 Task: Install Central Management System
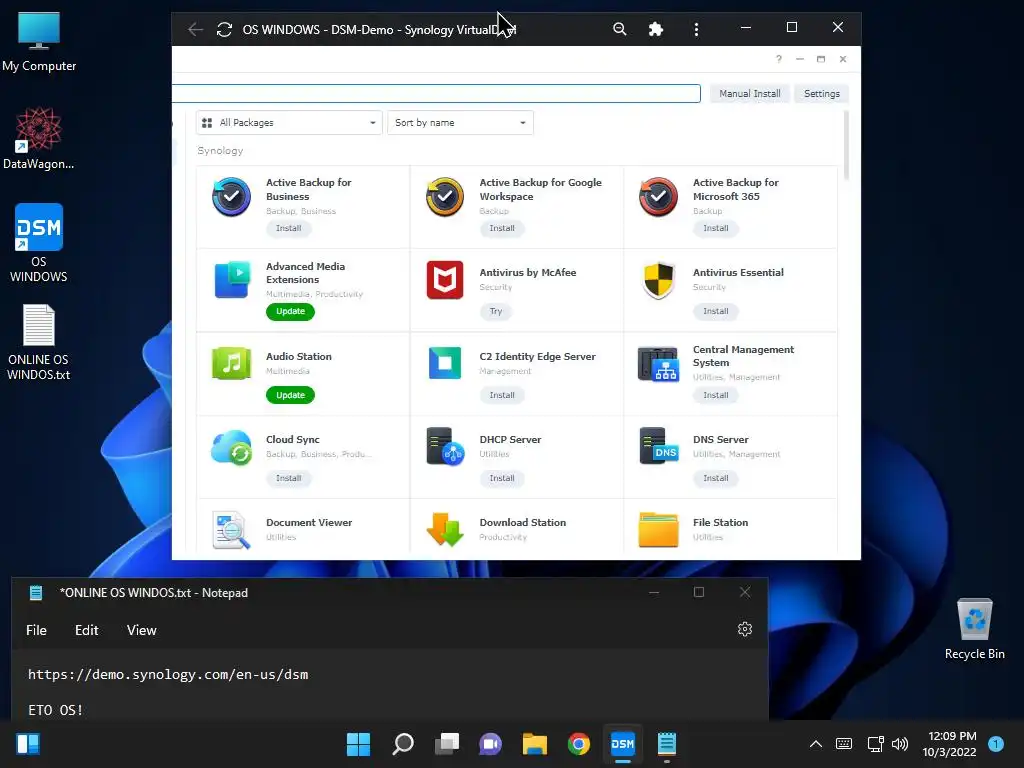click(715, 395)
